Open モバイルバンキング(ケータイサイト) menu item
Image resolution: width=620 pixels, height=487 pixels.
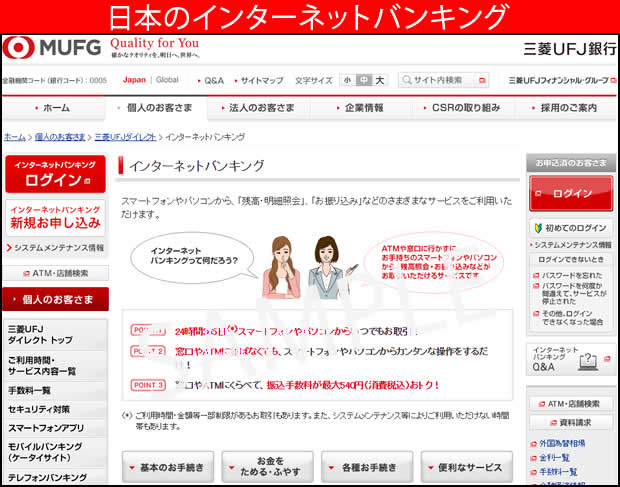[55, 453]
